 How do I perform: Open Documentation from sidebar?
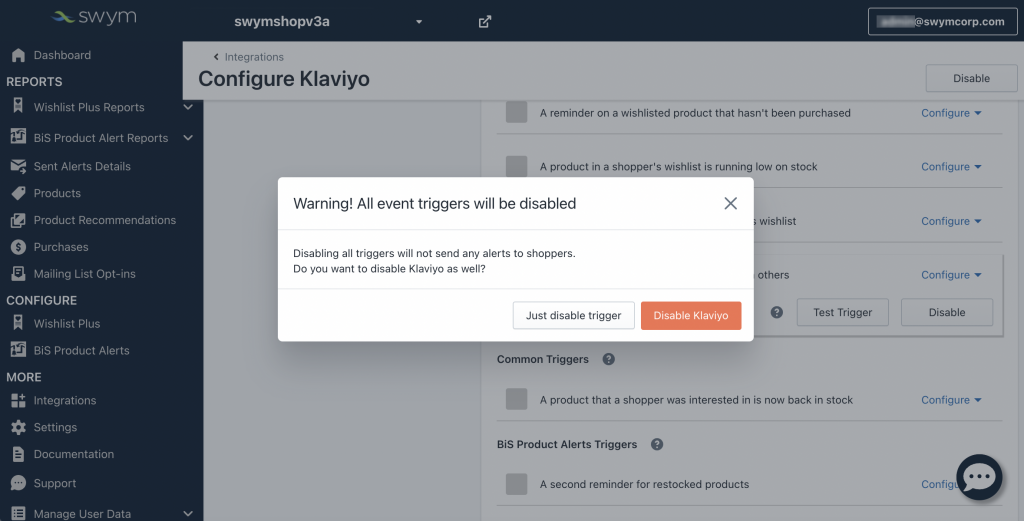coord(74,454)
